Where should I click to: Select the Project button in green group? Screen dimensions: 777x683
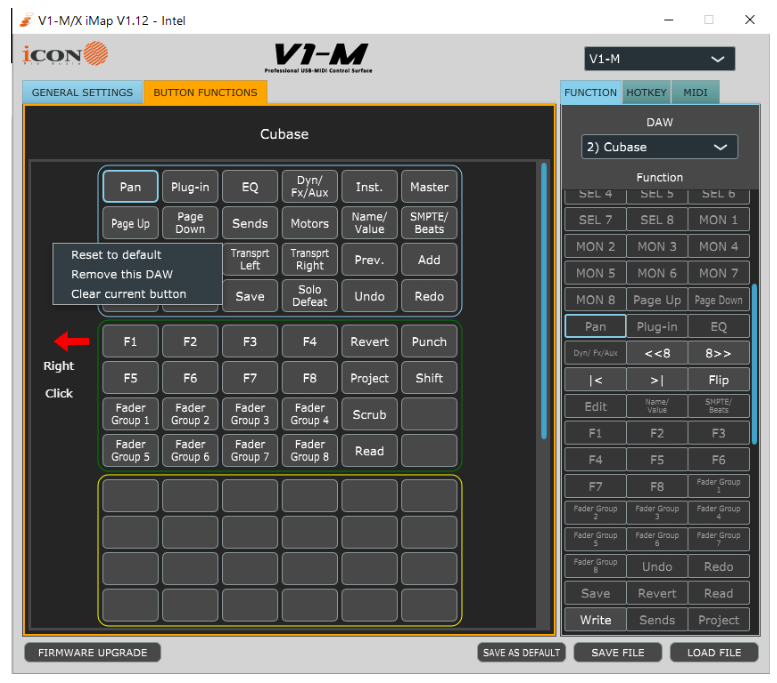click(x=369, y=378)
